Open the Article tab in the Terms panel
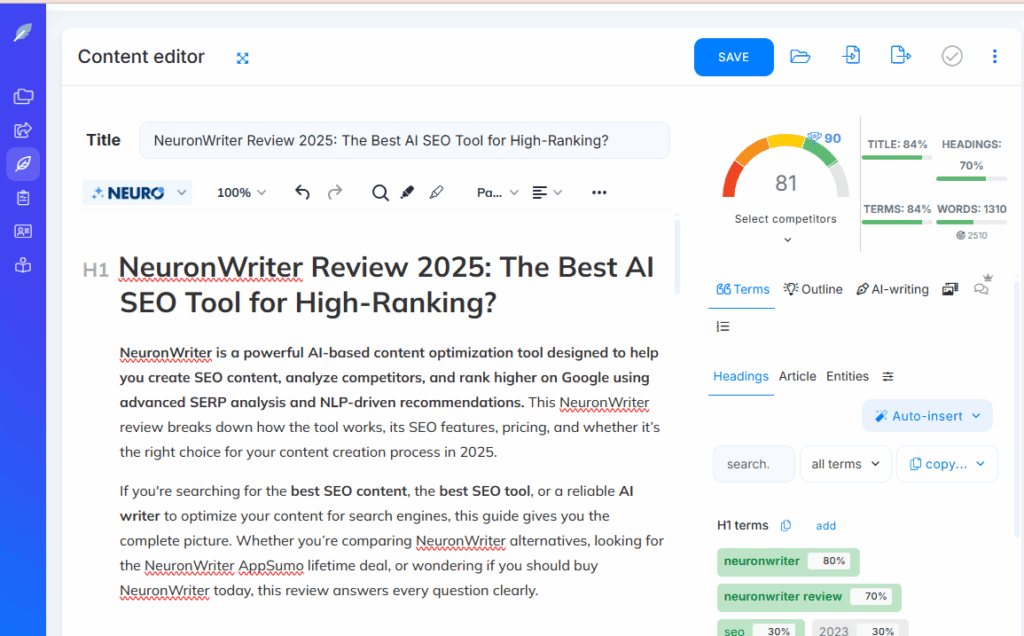1024x636 pixels. [797, 376]
